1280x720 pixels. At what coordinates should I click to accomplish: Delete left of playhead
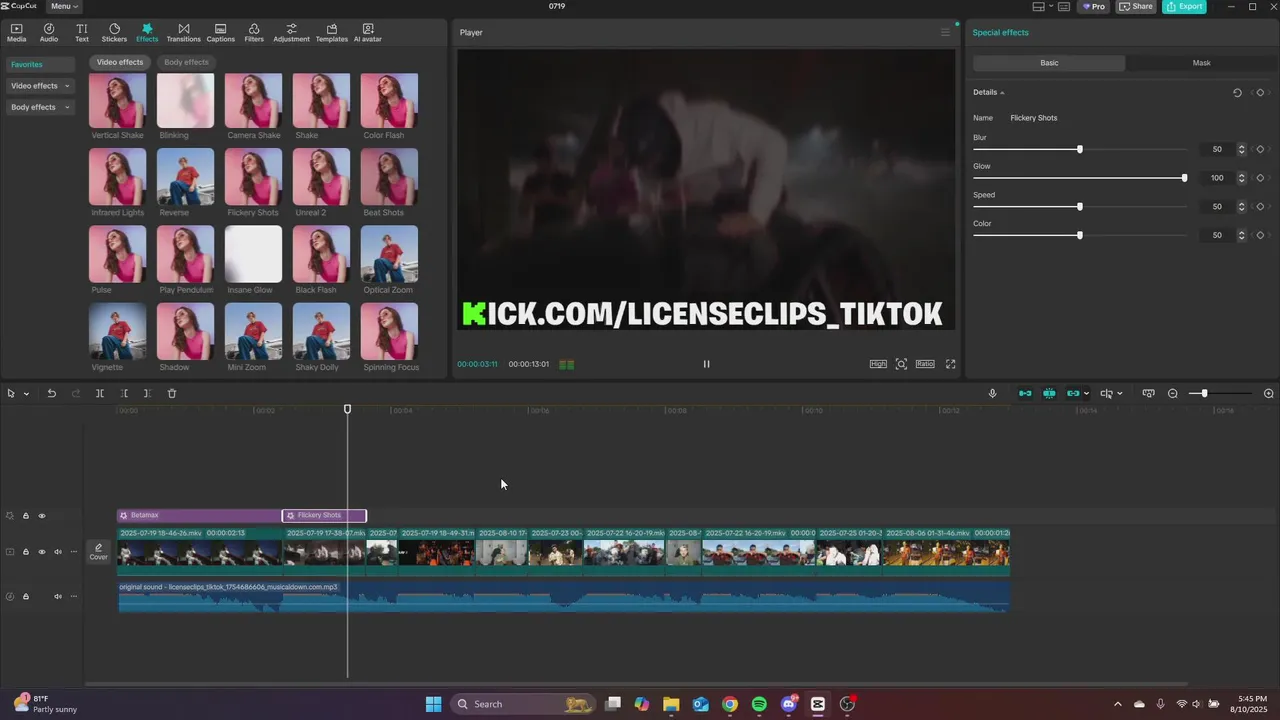(x=123, y=393)
